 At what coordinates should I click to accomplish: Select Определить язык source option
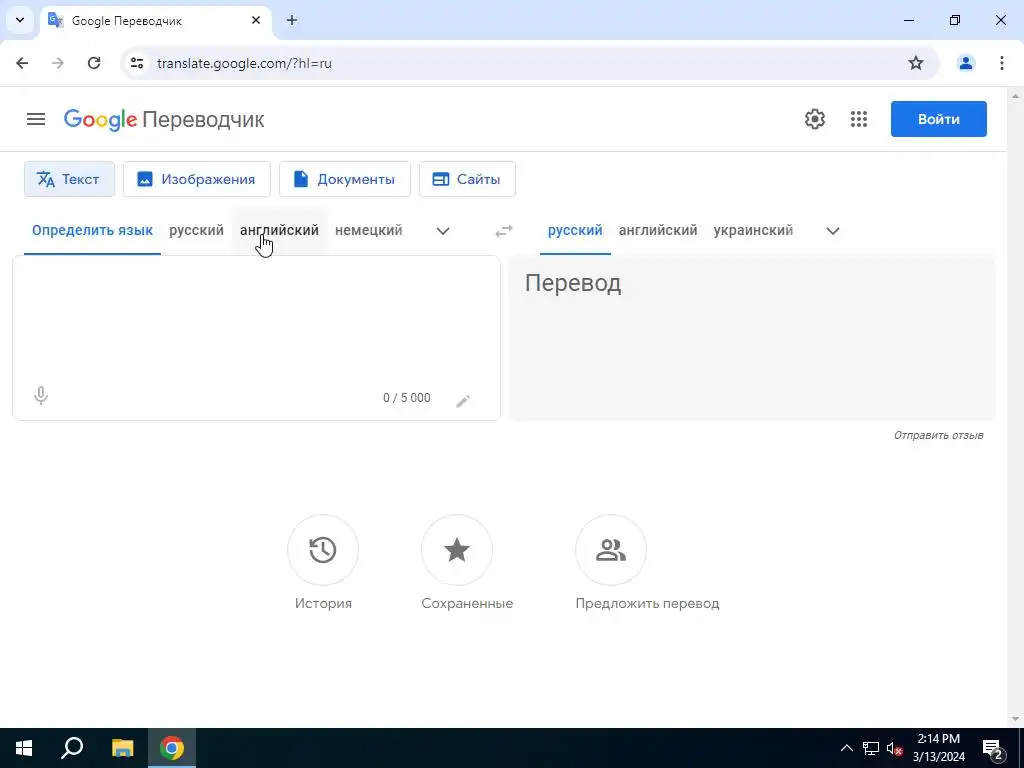pos(92,231)
